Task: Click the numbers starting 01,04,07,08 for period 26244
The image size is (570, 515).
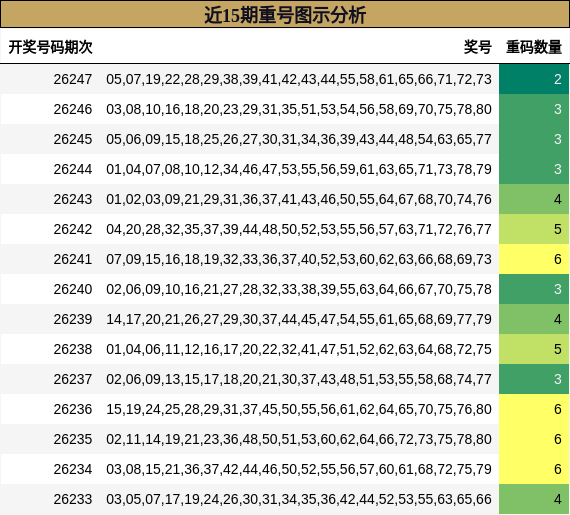Action: pyautogui.click(x=299, y=169)
